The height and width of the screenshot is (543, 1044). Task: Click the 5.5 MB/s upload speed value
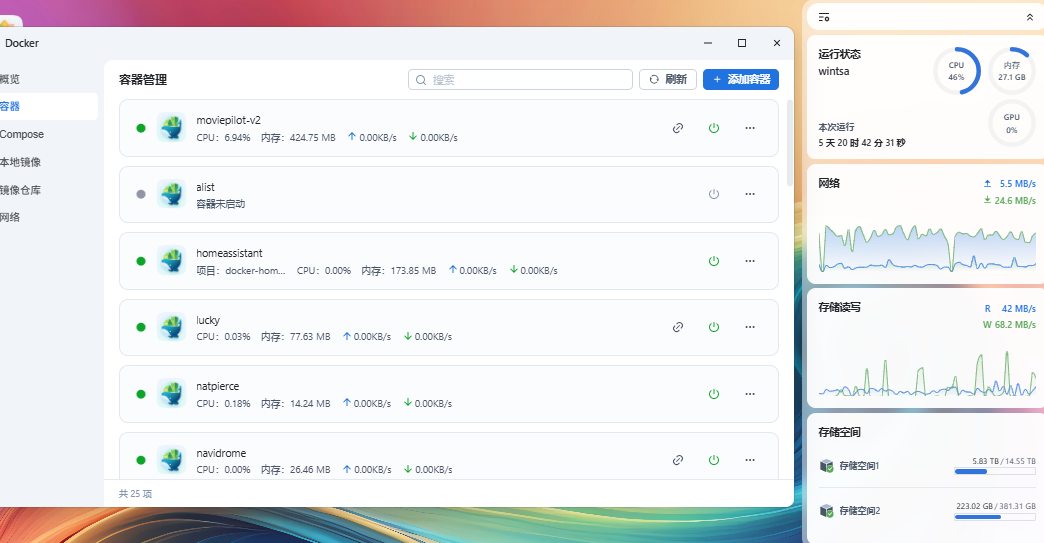pos(1017,184)
